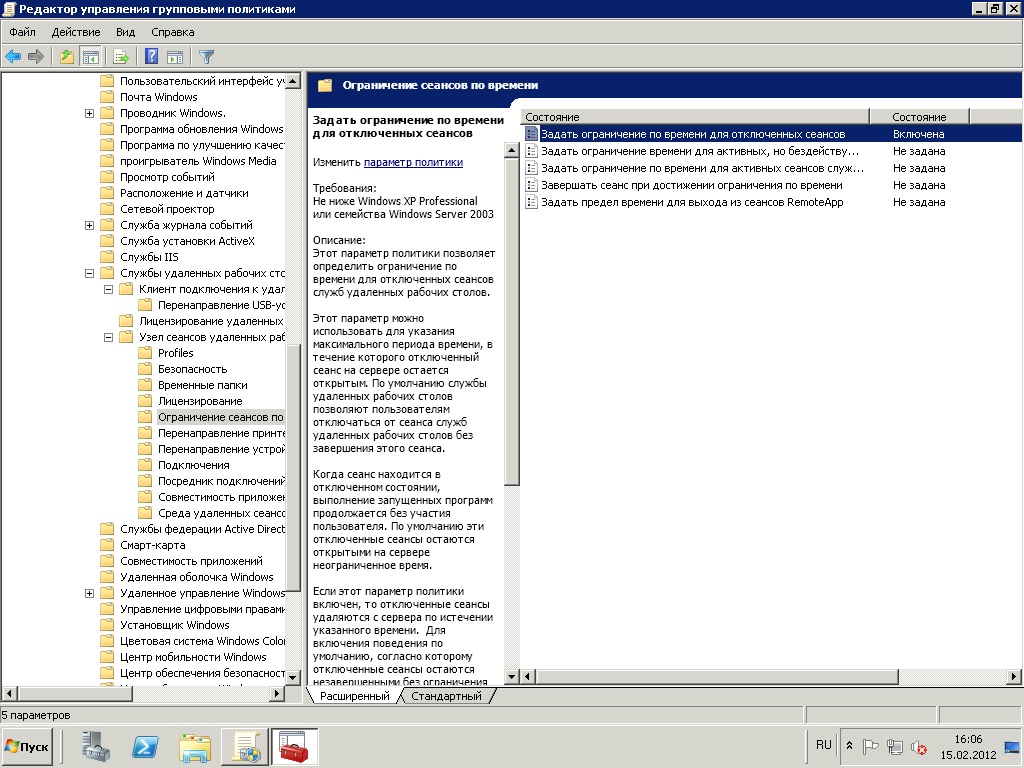Collapse the Службы удаленных рабочих столов node
Image resolution: width=1024 pixels, height=768 pixels.
[90, 273]
